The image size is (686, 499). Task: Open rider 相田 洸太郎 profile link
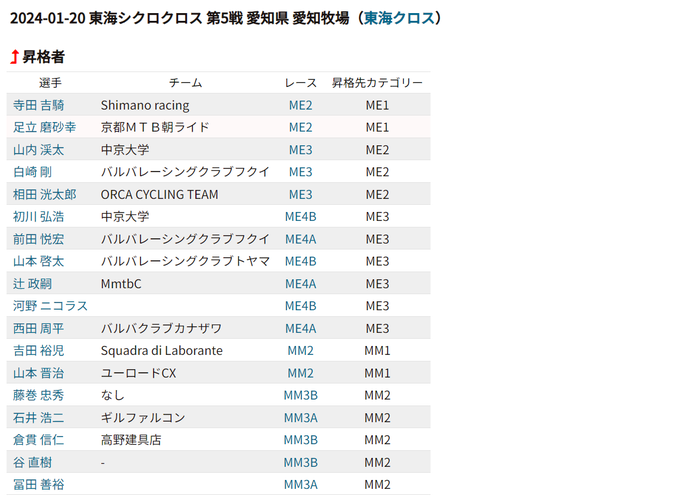click(x=45, y=195)
